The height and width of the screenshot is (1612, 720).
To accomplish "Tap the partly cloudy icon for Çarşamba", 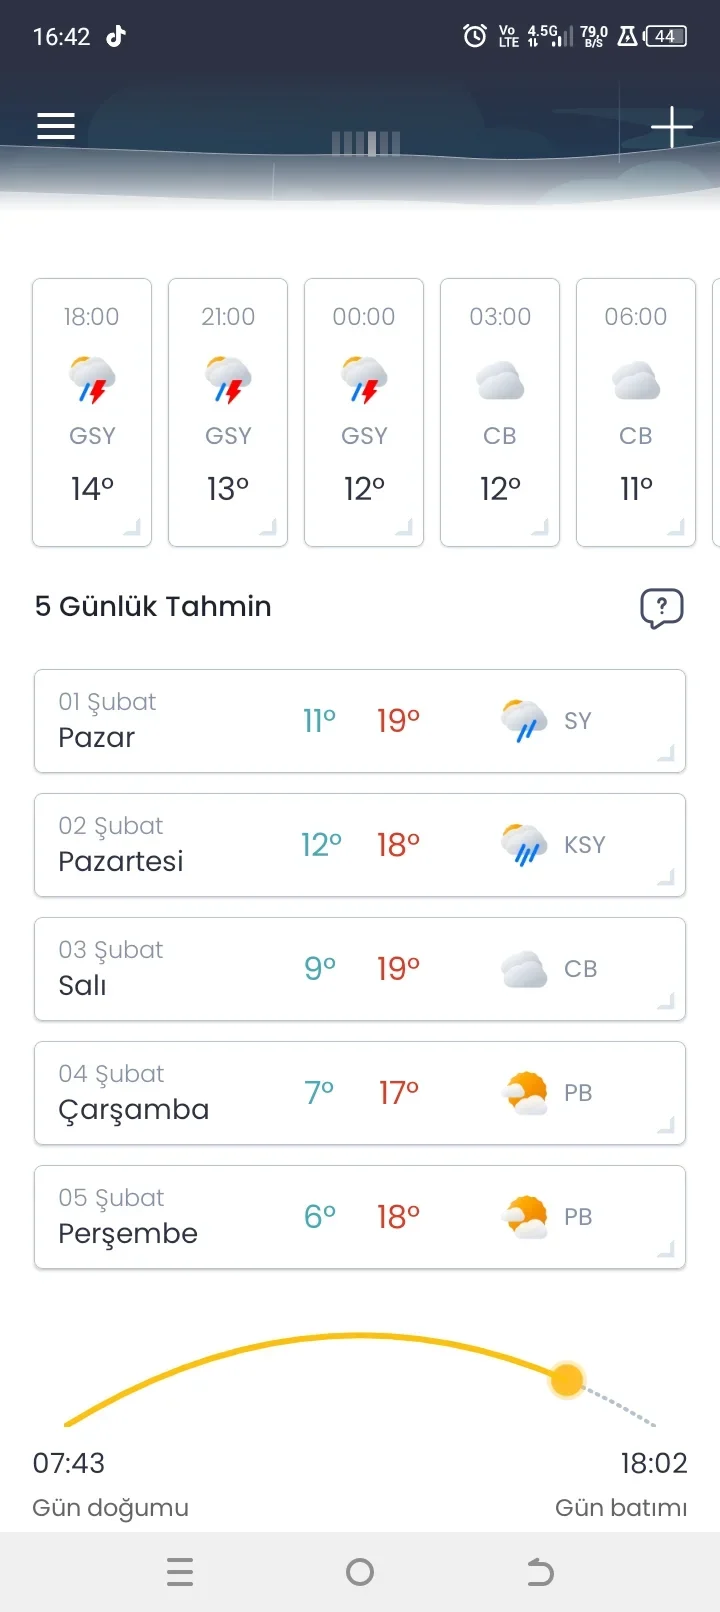I will click(x=526, y=1093).
